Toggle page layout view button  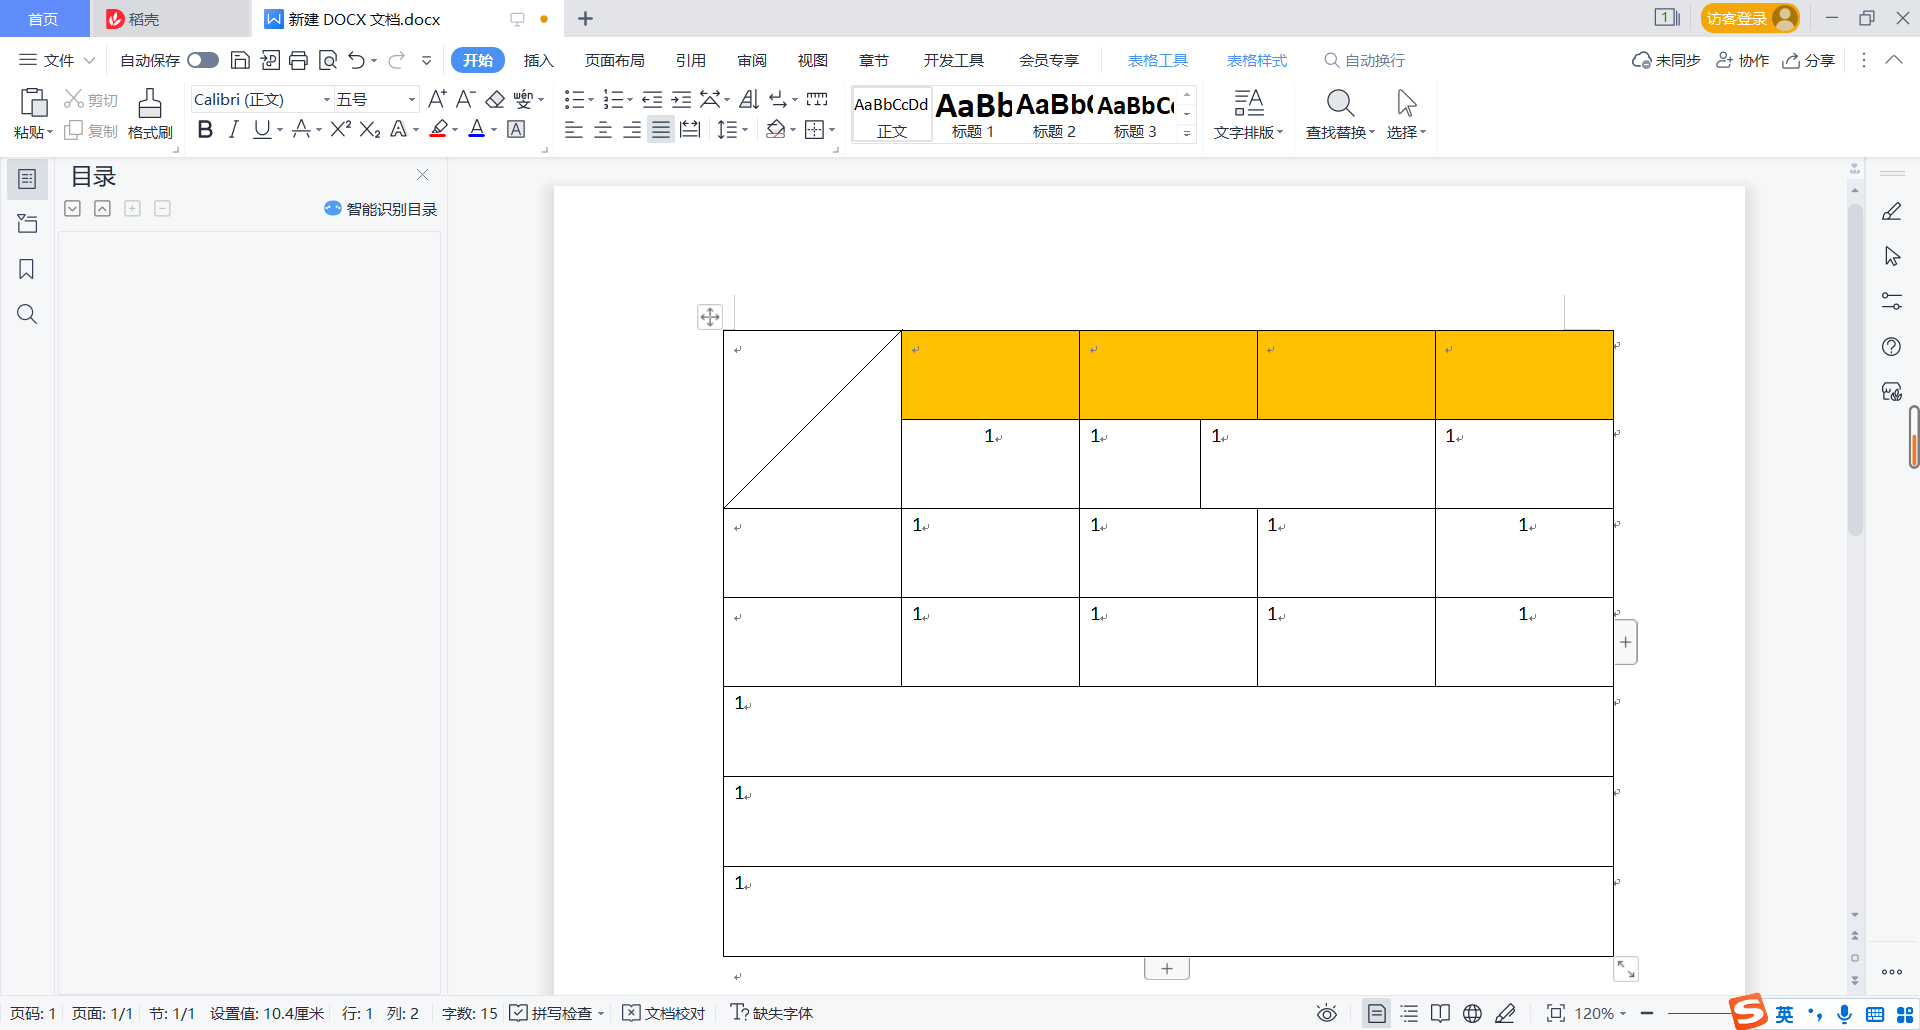(1377, 1013)
